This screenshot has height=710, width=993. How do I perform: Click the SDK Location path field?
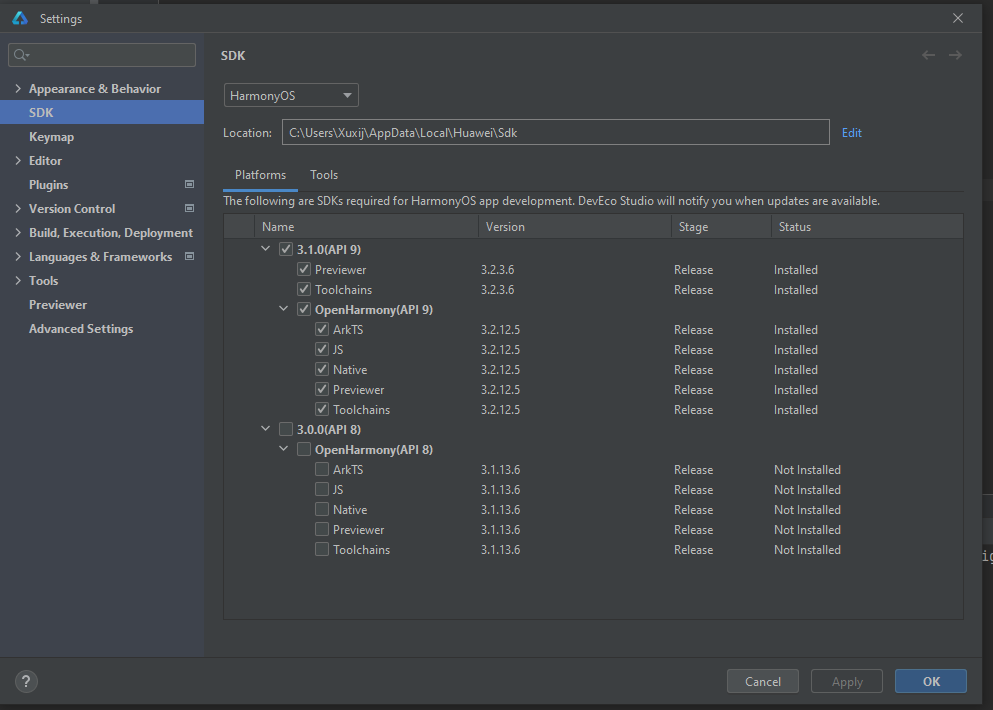pyautogui.click(x=555, y=132)
